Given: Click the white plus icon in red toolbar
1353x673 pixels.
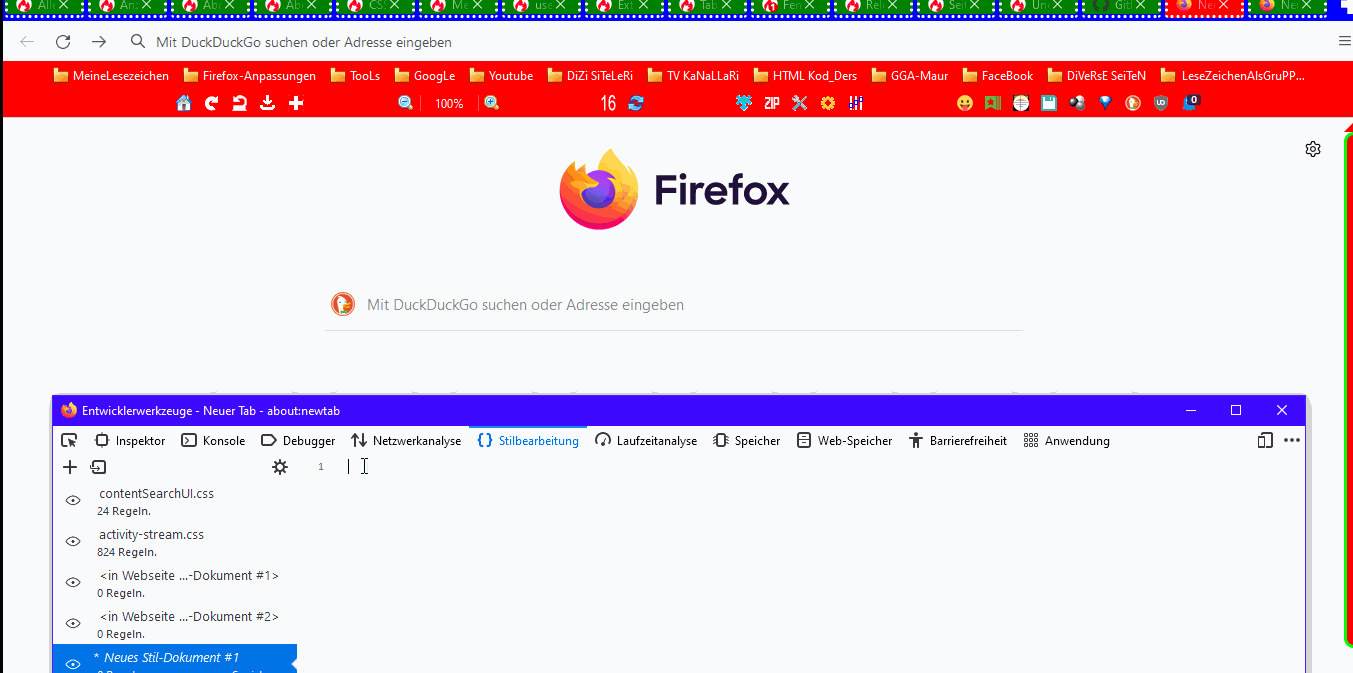Looking at the screenshot, I should [x=296, y=103].
